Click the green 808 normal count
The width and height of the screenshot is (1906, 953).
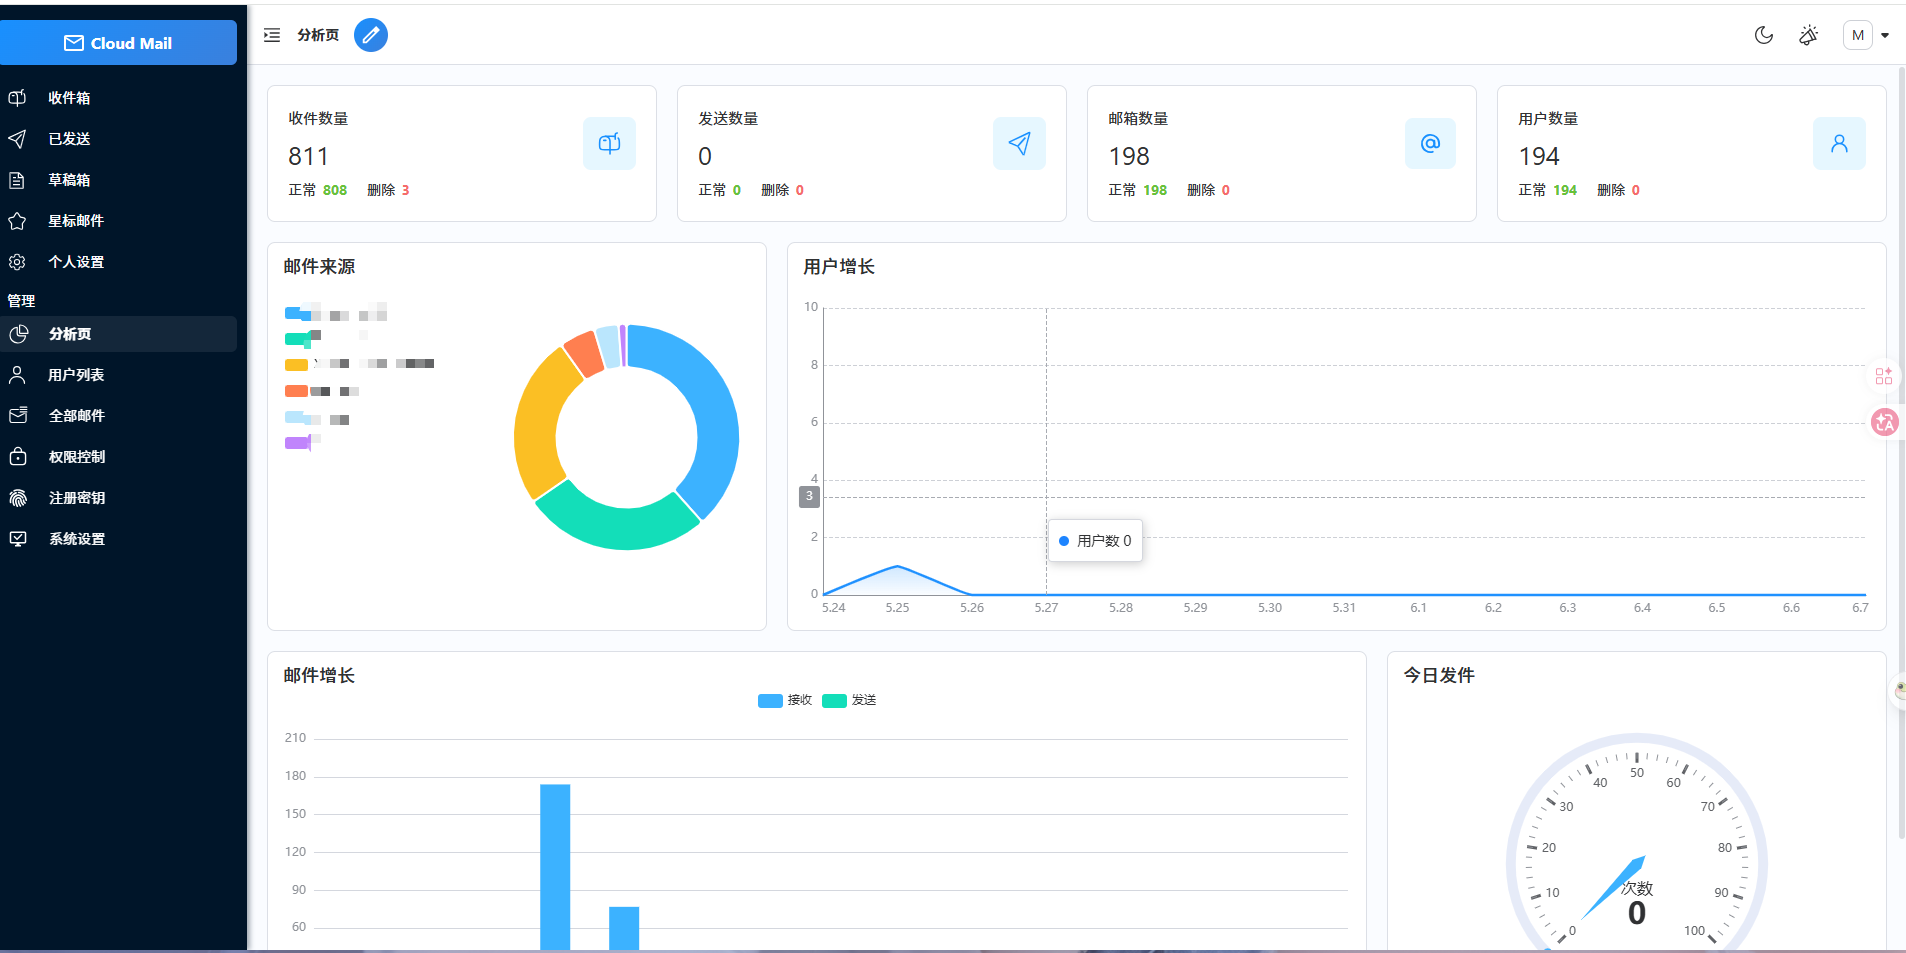335,190
